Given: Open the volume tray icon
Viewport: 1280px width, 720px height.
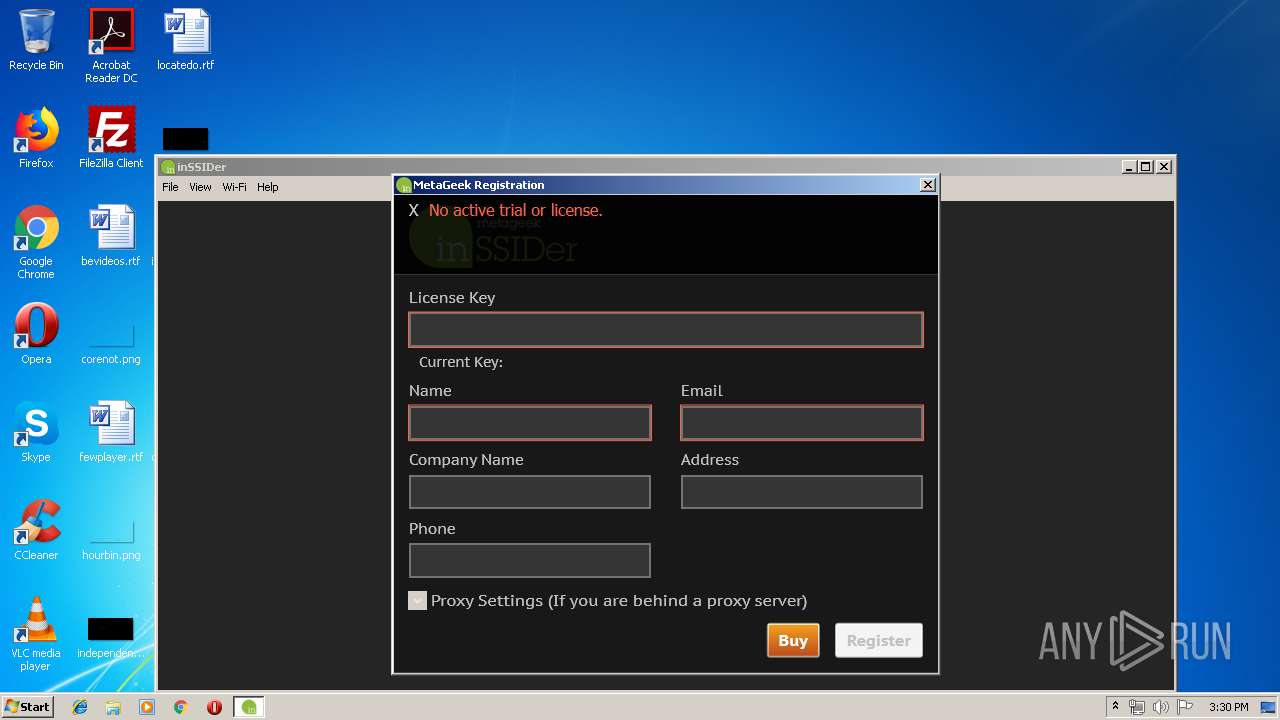Looking at the screenshot, I should [1161, 707].
